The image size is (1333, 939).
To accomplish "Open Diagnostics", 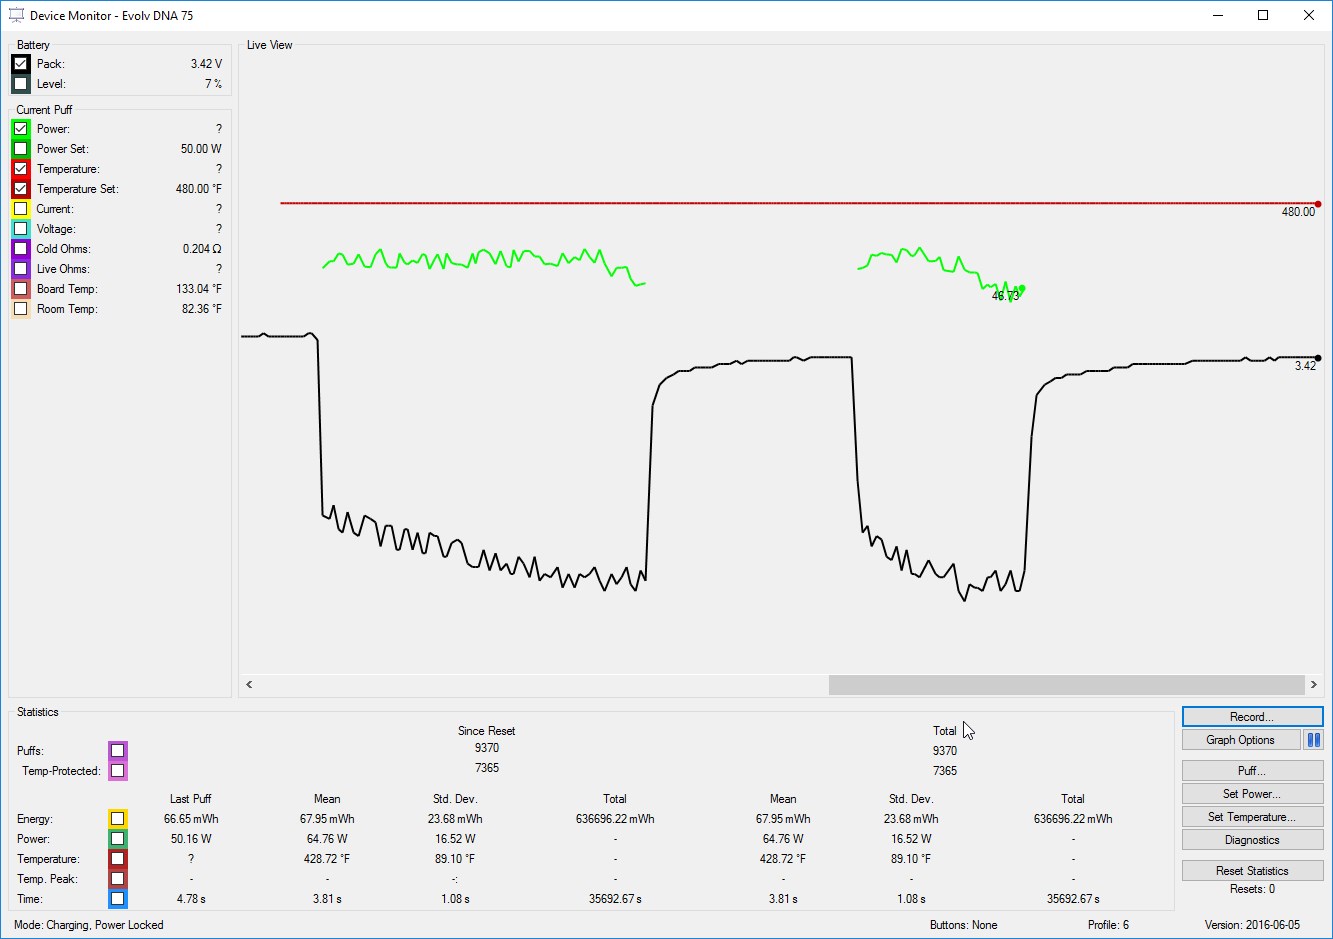I will [x=1252, y=840].
